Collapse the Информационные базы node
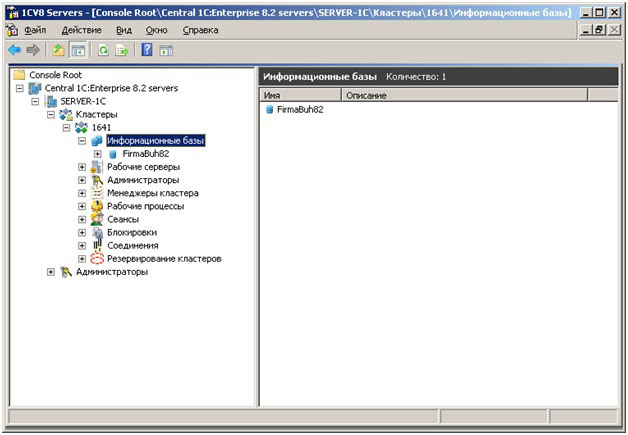628x435 pixels. [82, 141]
